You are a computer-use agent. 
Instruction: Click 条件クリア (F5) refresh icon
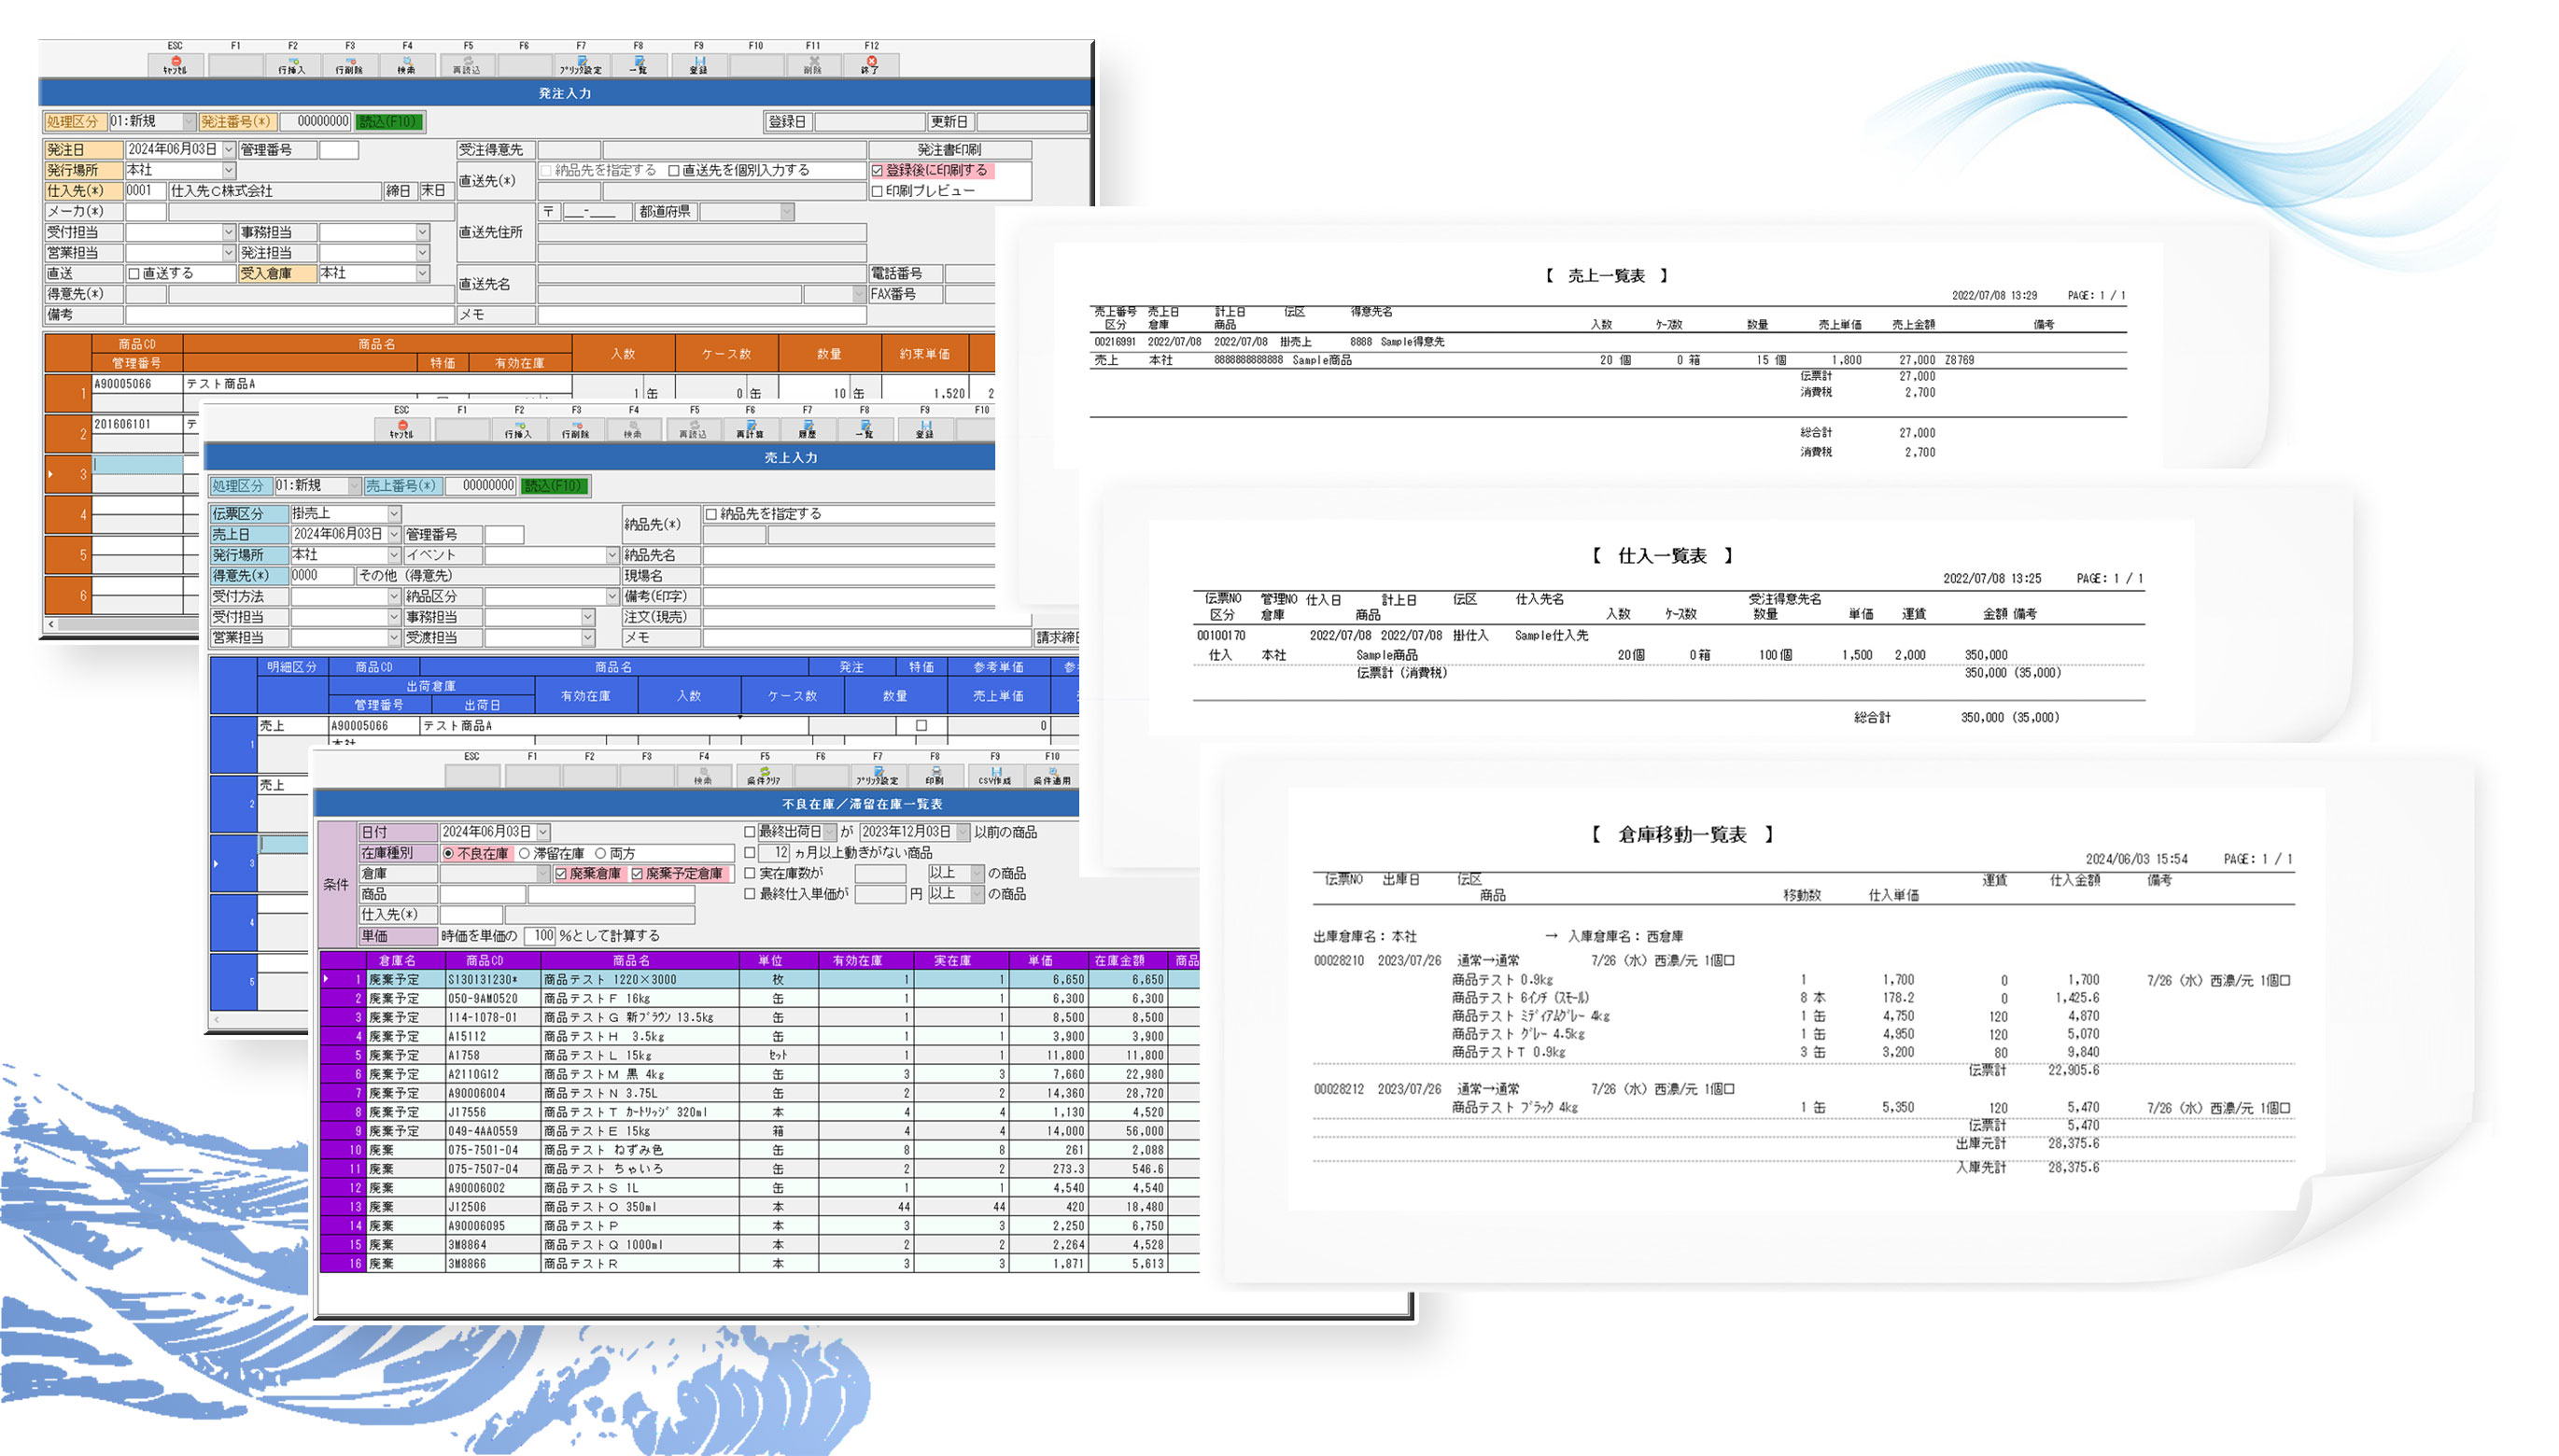pos(764,775)
